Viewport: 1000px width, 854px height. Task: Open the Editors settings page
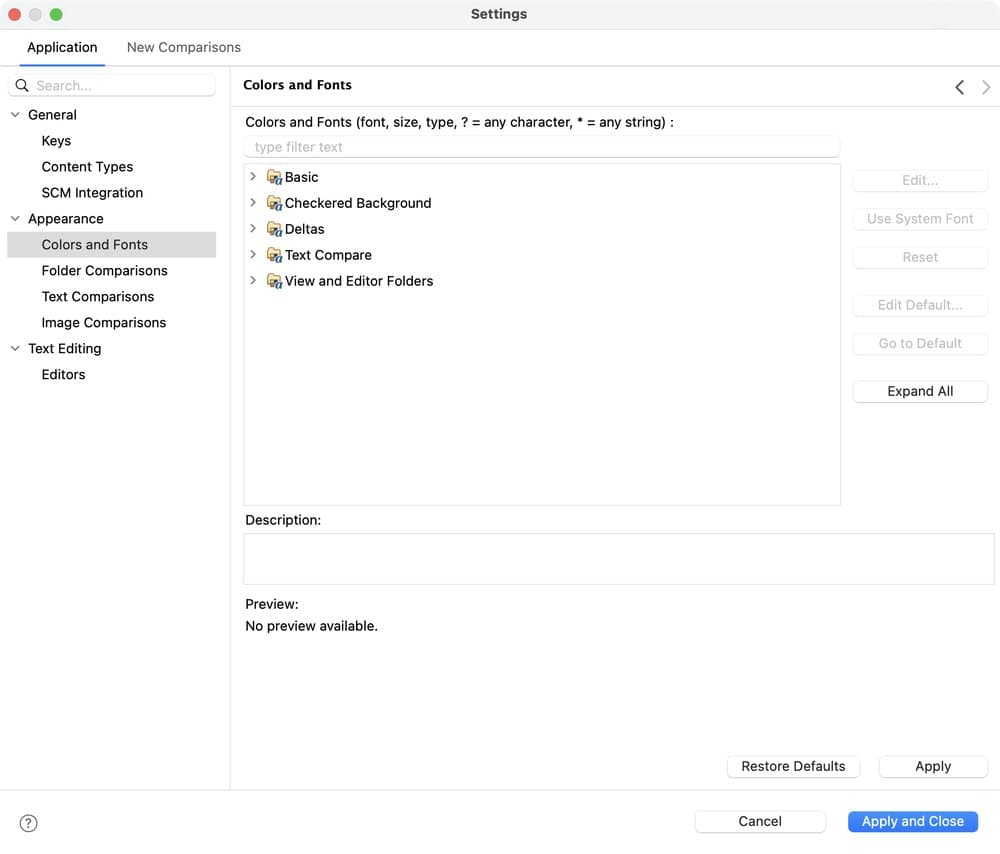point(63,375)
